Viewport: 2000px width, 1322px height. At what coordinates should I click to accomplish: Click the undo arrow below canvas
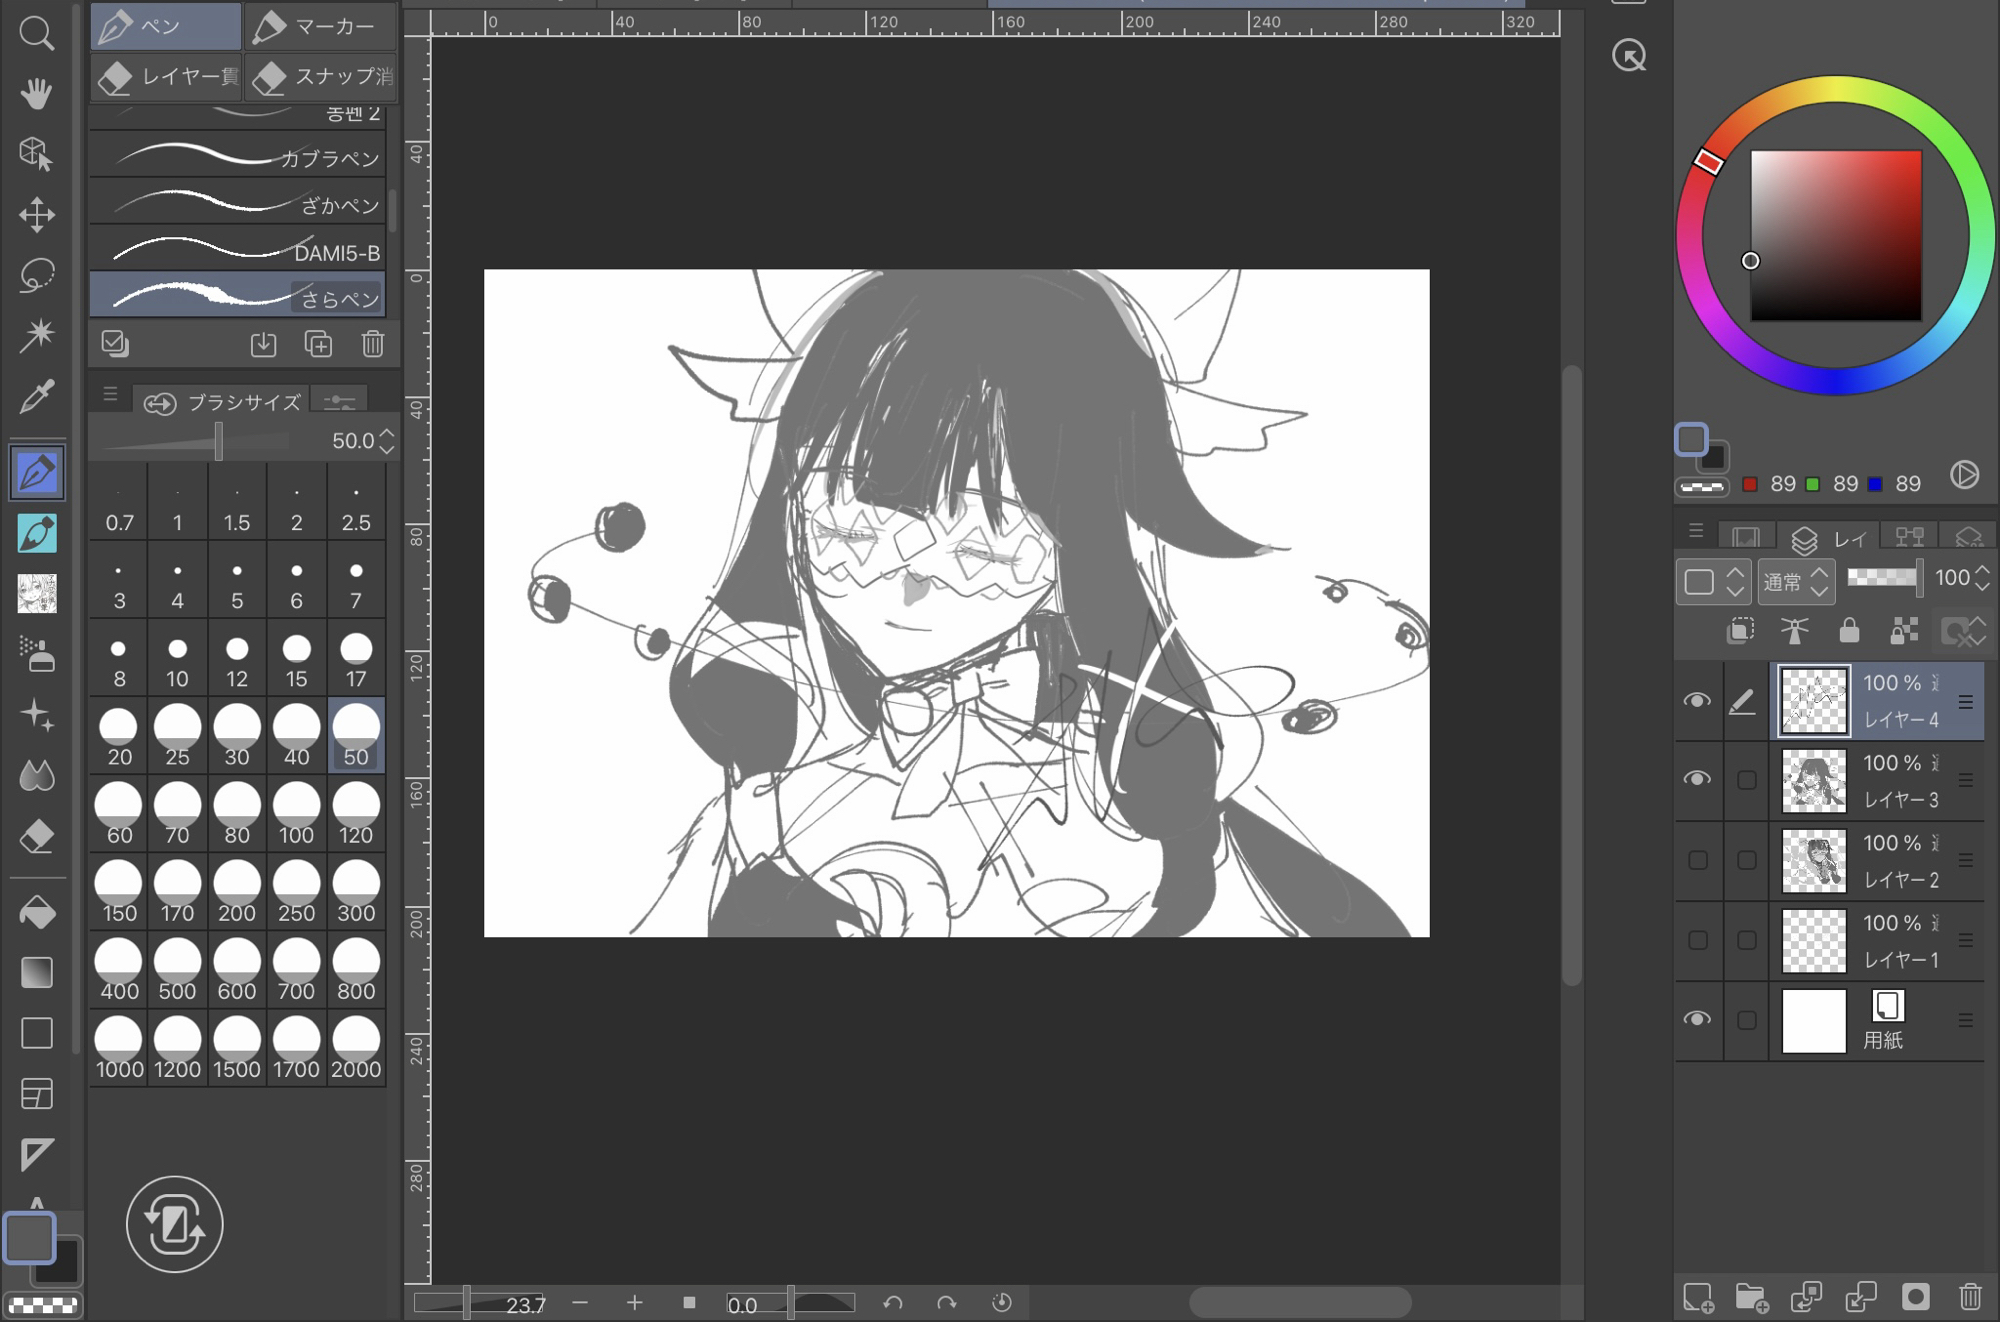(893, 1303)
